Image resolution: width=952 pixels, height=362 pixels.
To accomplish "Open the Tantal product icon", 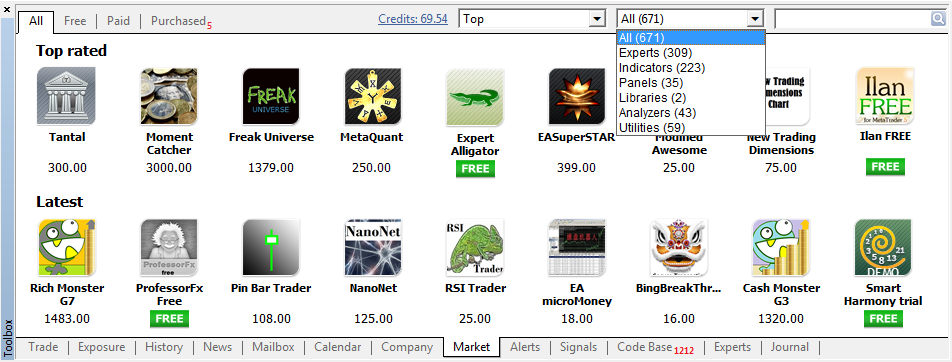I will [67, 96].
